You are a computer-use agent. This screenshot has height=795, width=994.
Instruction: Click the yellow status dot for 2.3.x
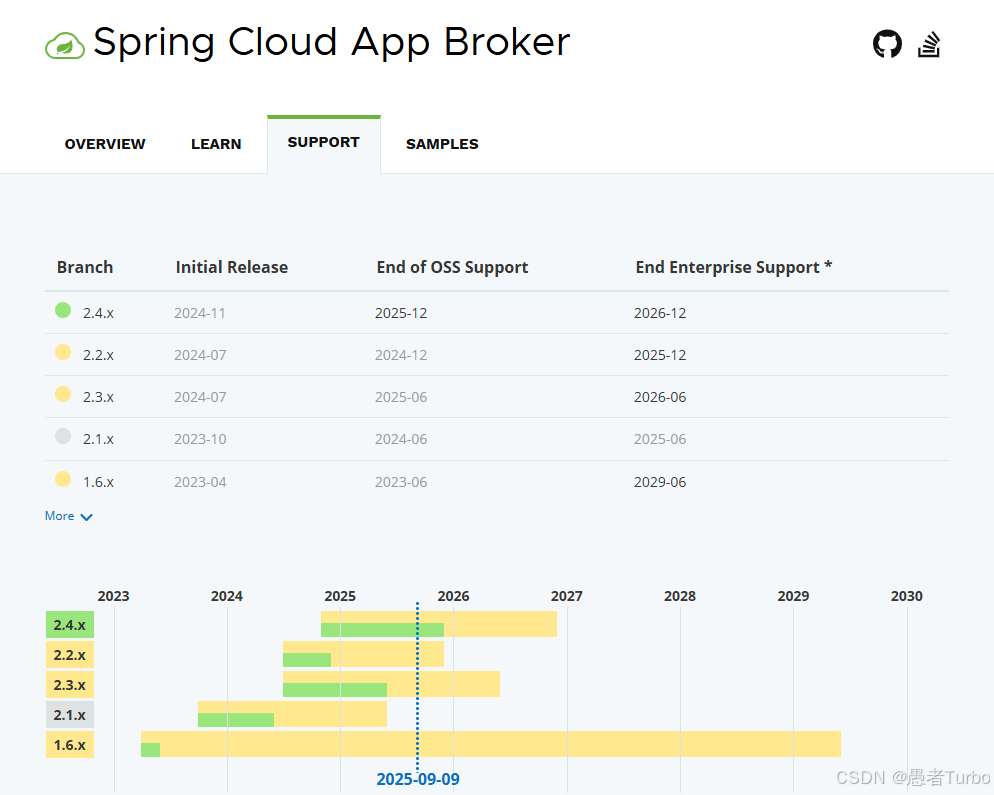coord(63,394)
